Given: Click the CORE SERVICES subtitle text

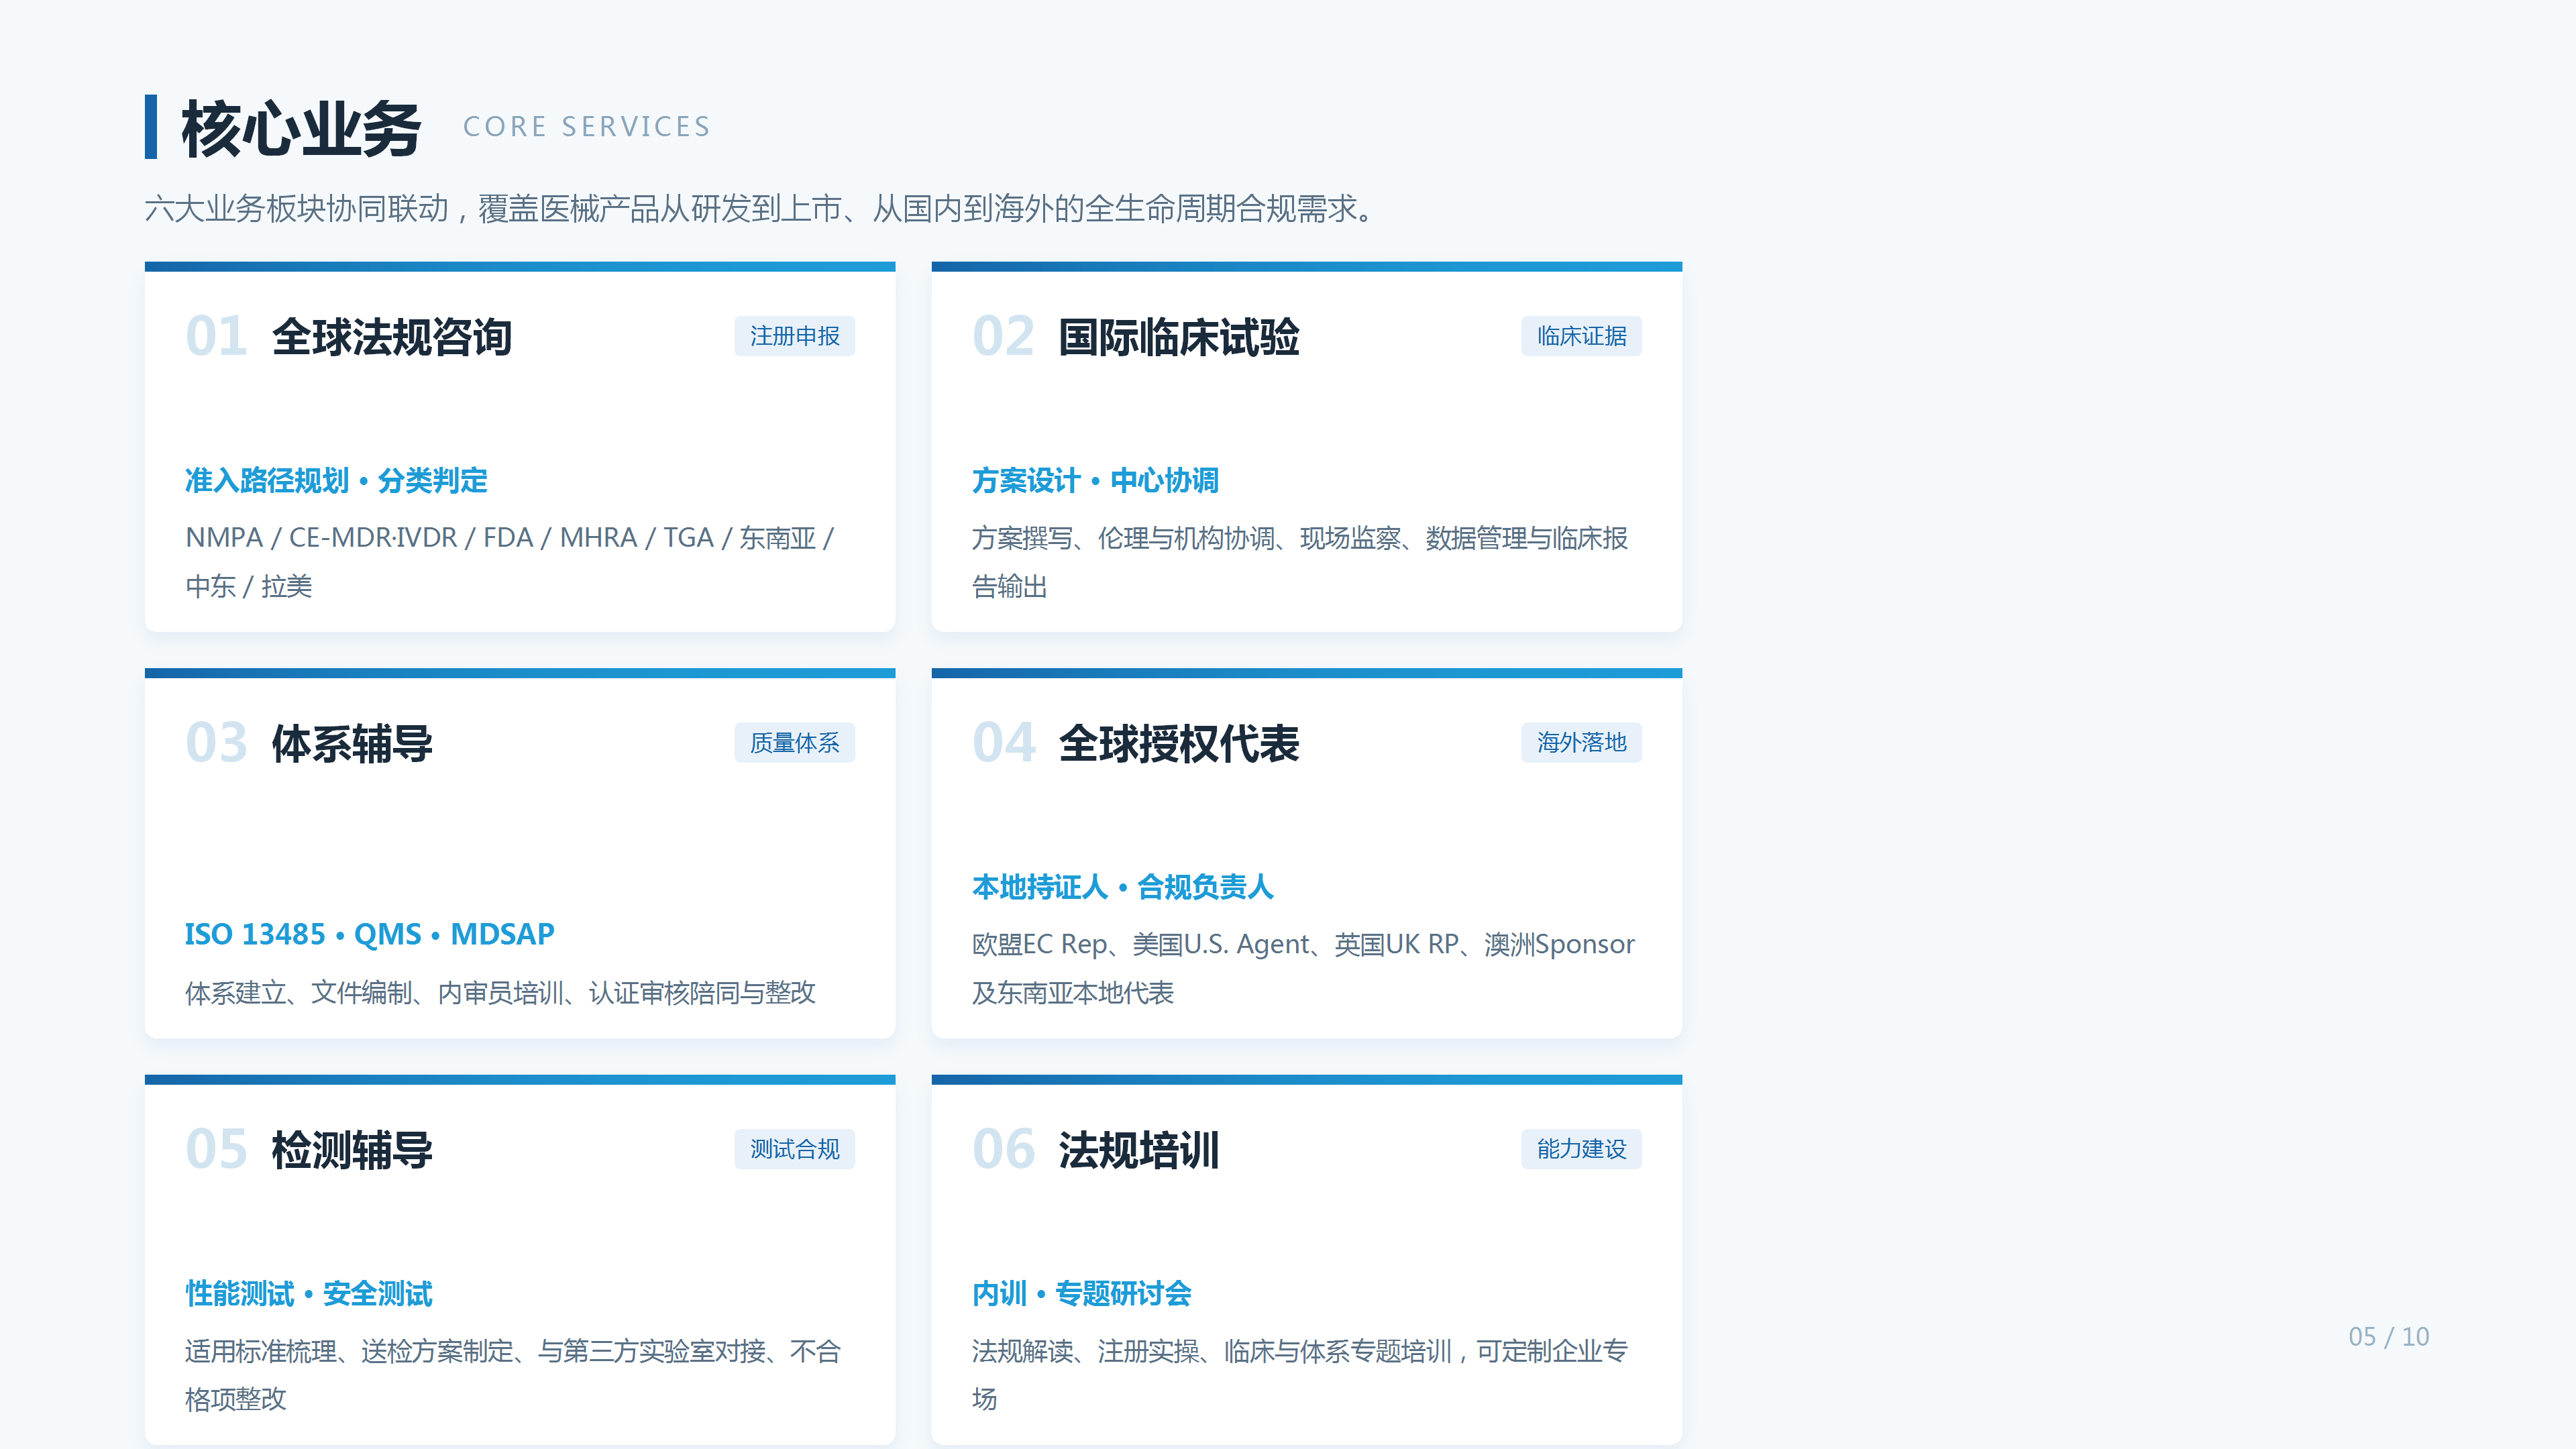Looking at the screenshot, I should (x=586, y=127).
